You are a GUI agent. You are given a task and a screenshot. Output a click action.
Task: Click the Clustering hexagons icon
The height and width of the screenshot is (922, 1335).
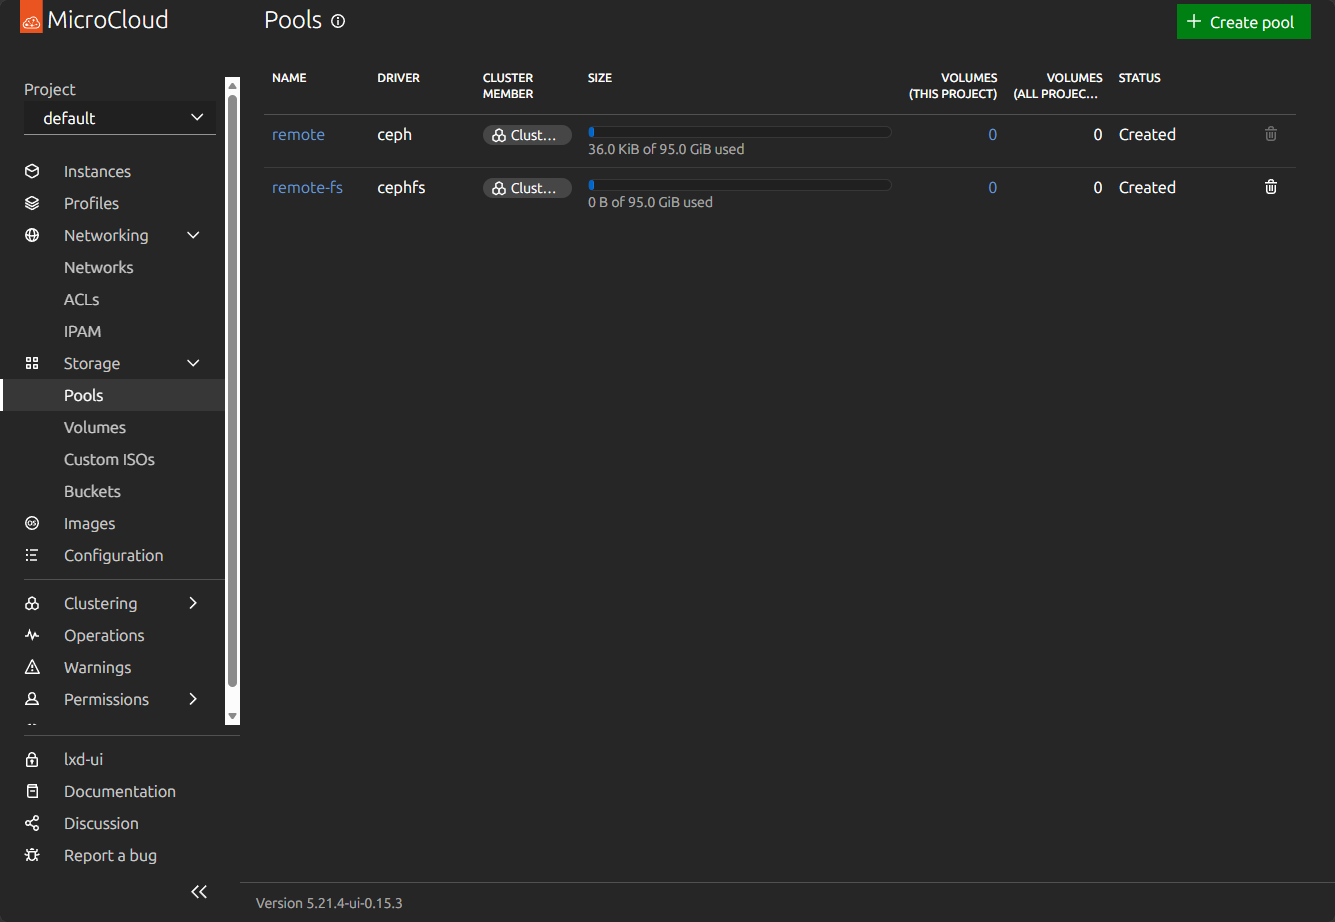click(x=32, y=603)
